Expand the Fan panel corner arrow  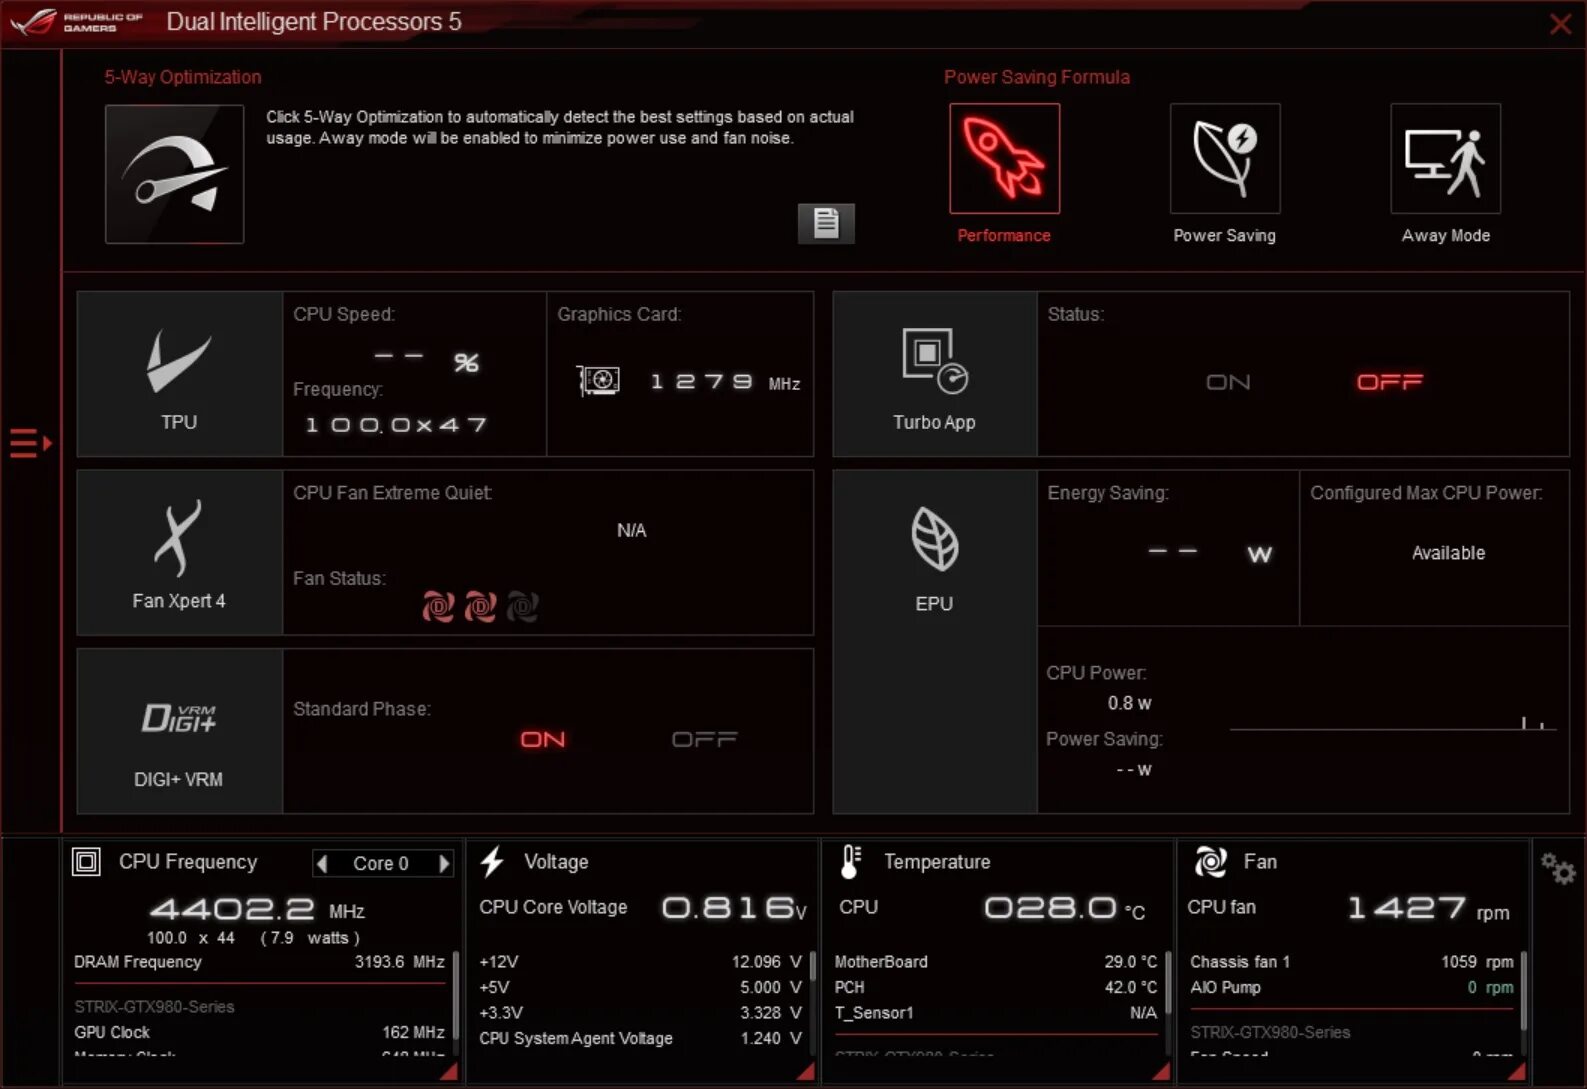pyautogui.click(x=1517, y=1072)
